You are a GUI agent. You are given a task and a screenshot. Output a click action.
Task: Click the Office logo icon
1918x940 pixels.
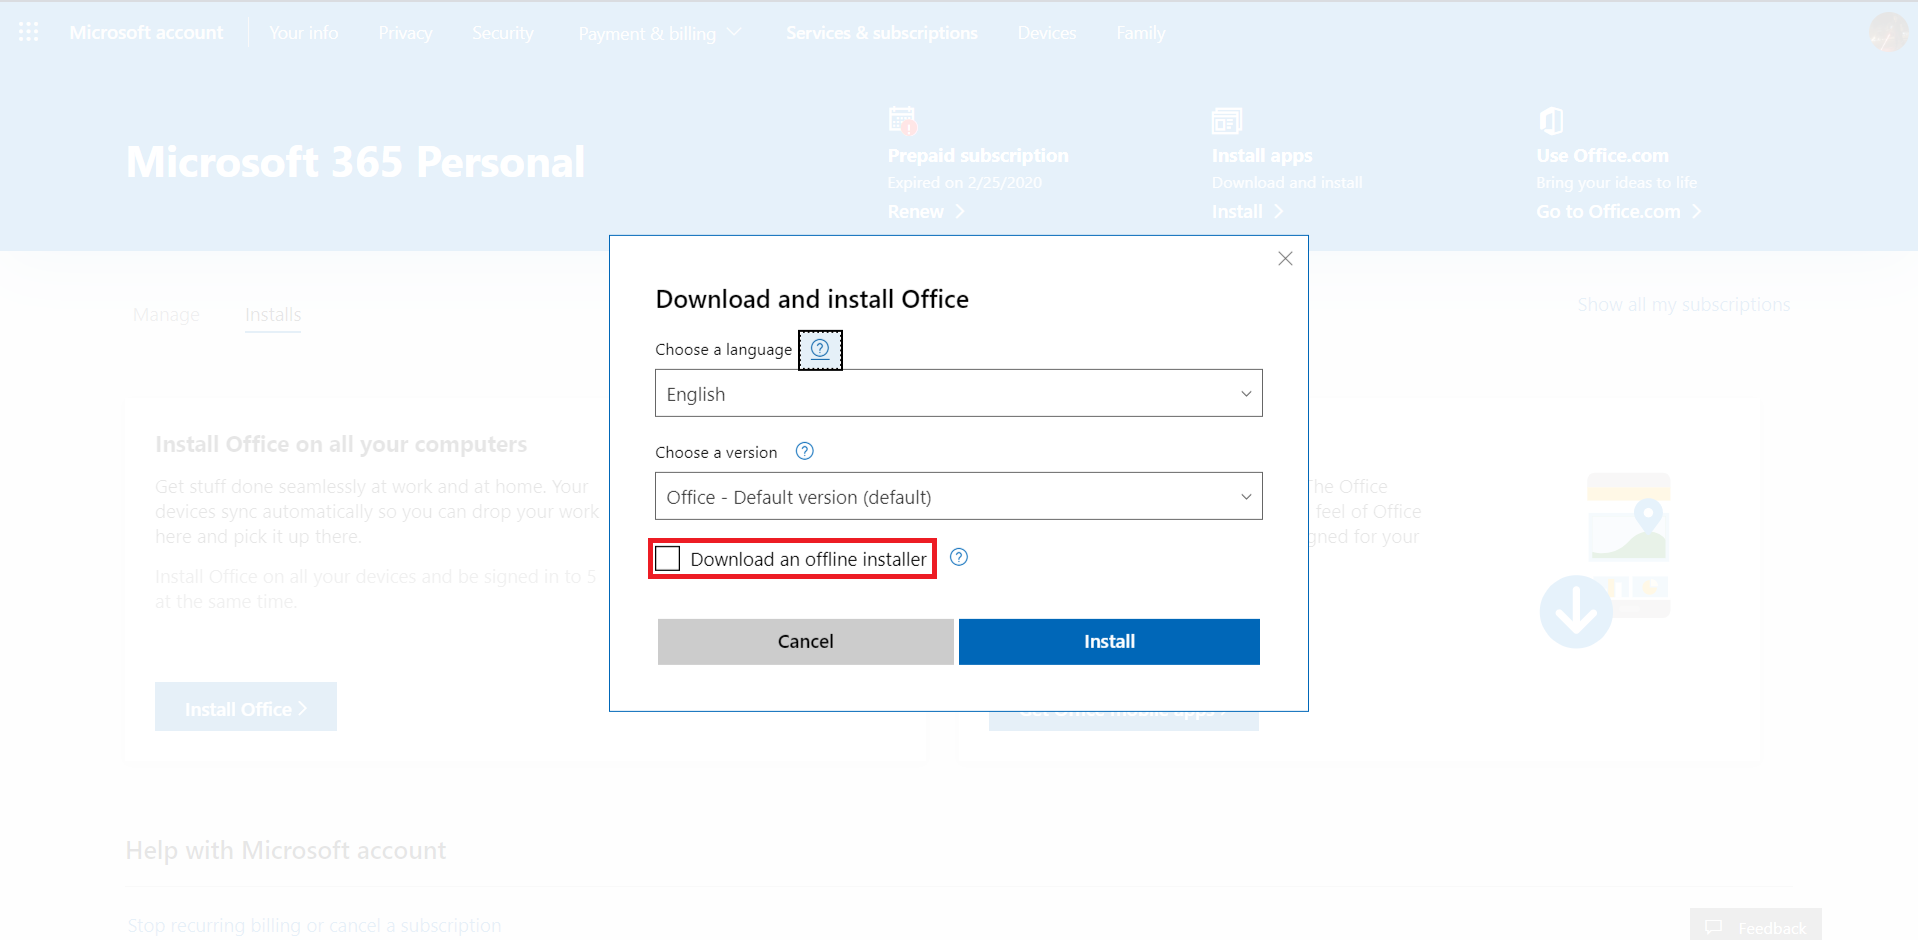pos(1551,121)
